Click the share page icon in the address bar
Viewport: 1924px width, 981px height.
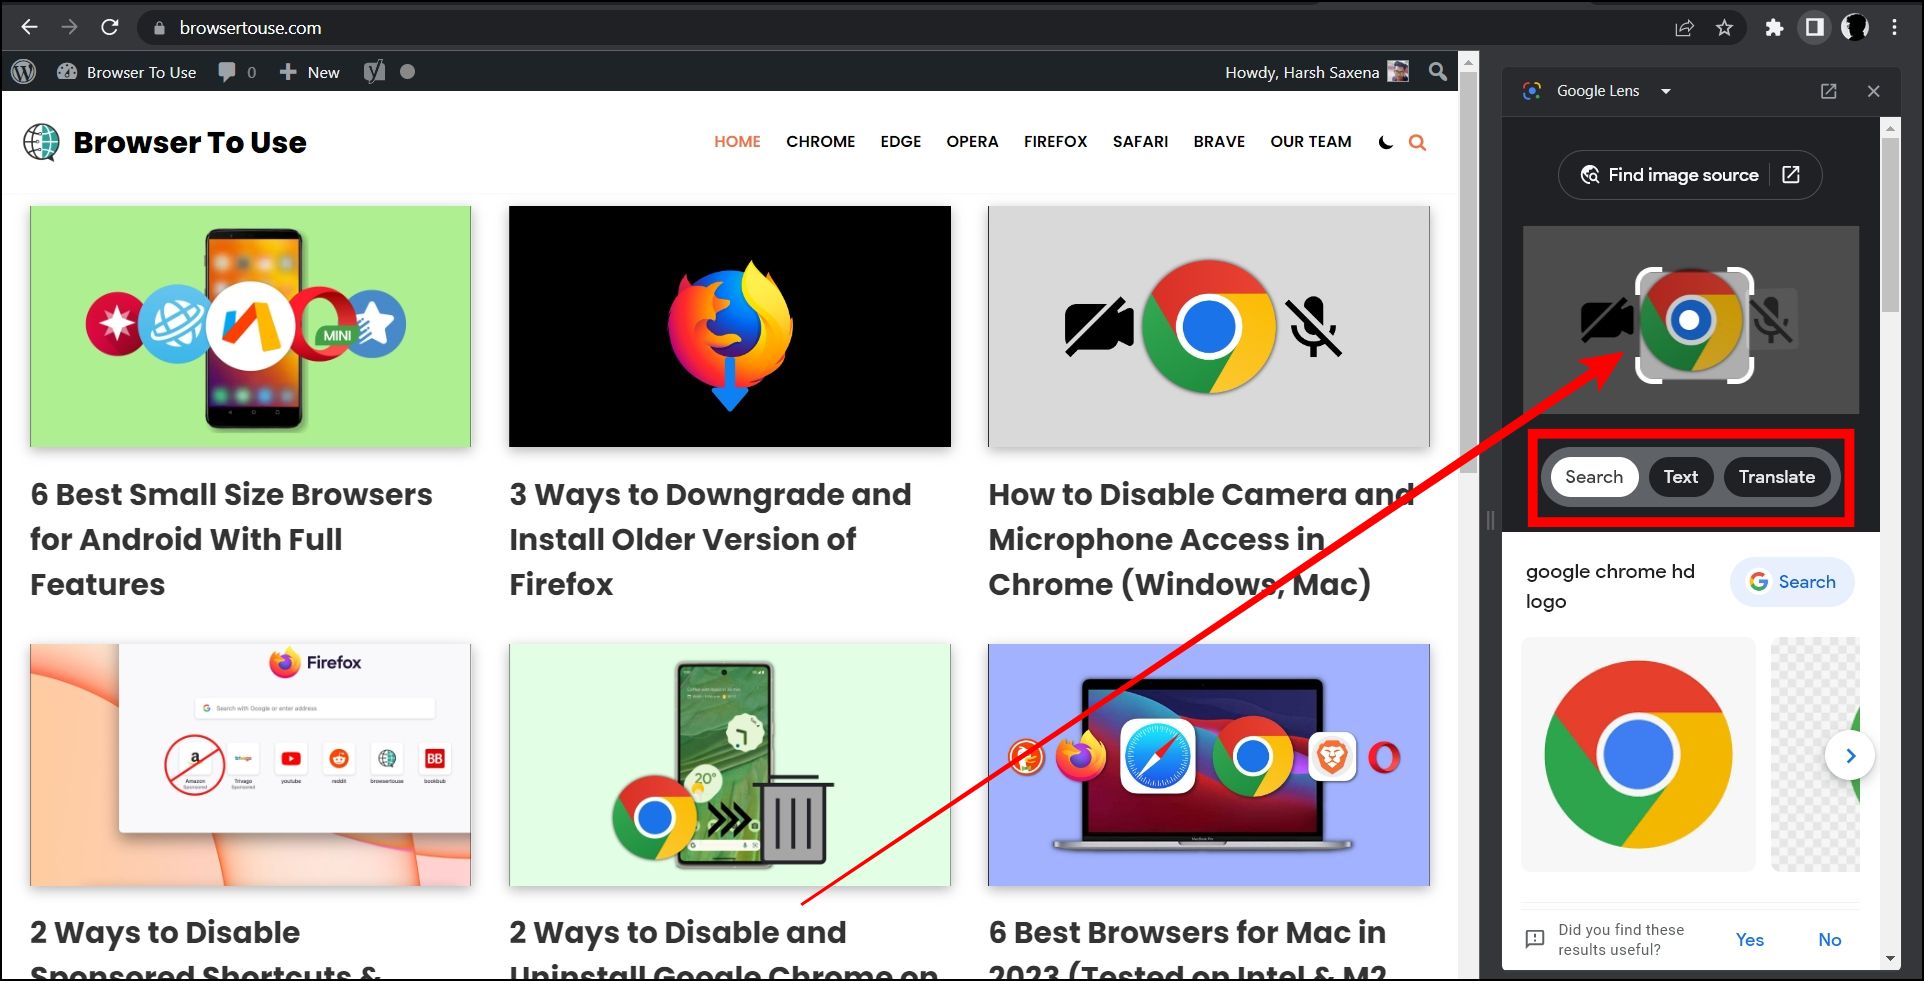[1684, 28]
